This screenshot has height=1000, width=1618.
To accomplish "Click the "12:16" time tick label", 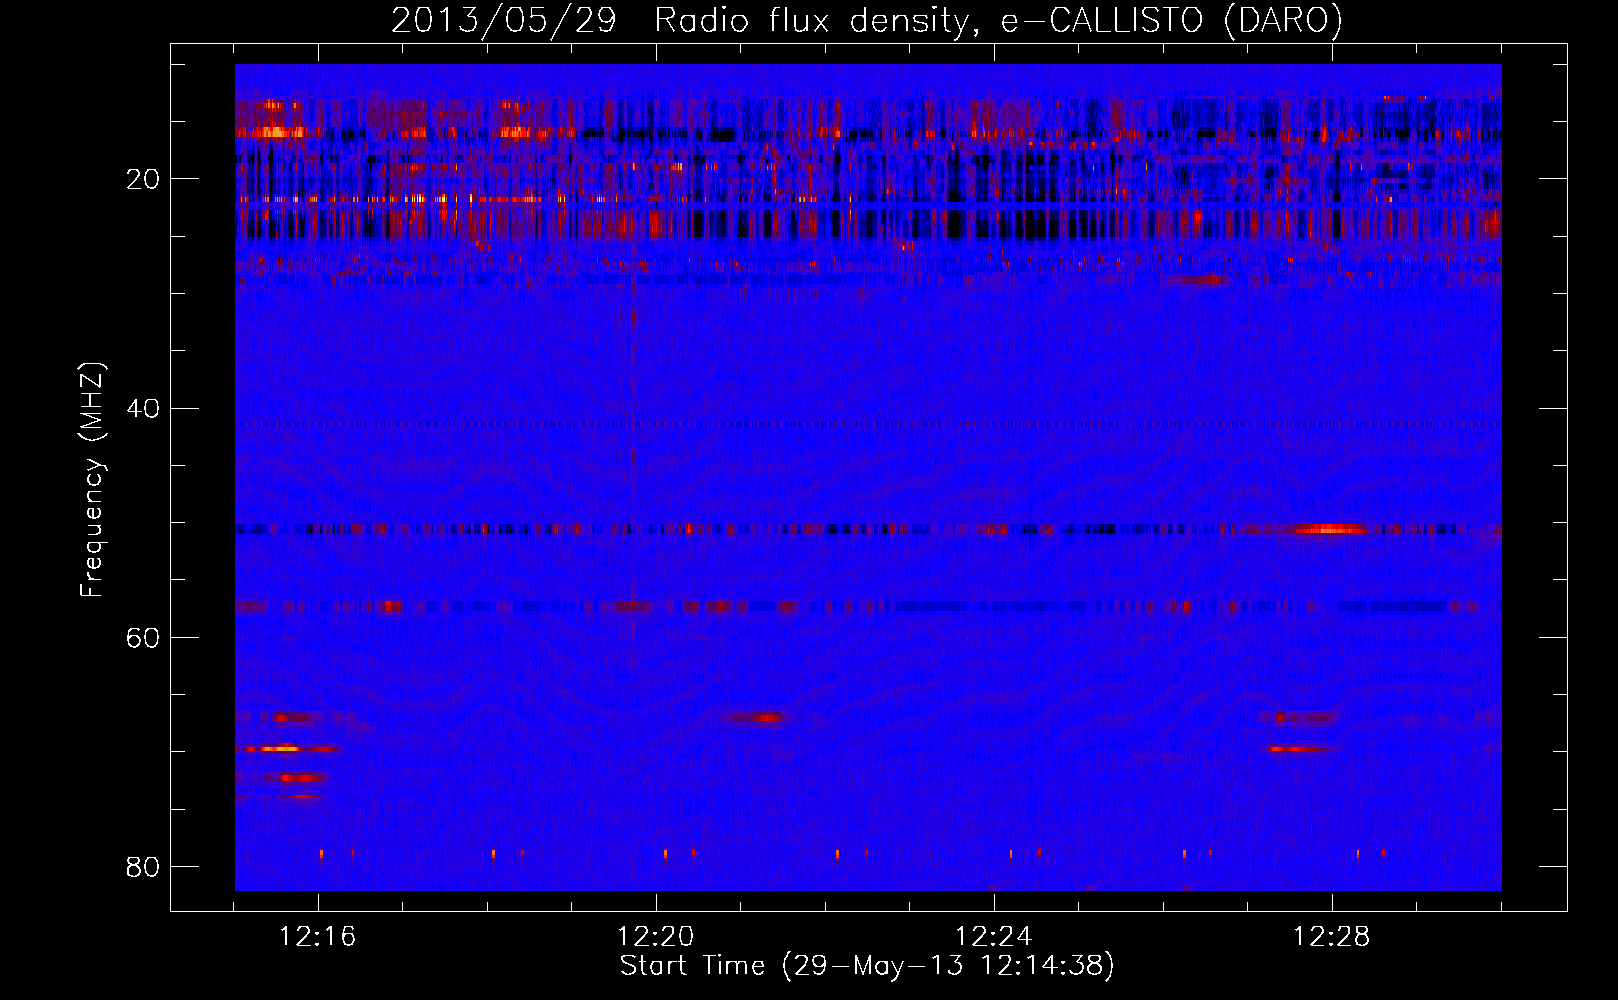I will tap(318, 936).
